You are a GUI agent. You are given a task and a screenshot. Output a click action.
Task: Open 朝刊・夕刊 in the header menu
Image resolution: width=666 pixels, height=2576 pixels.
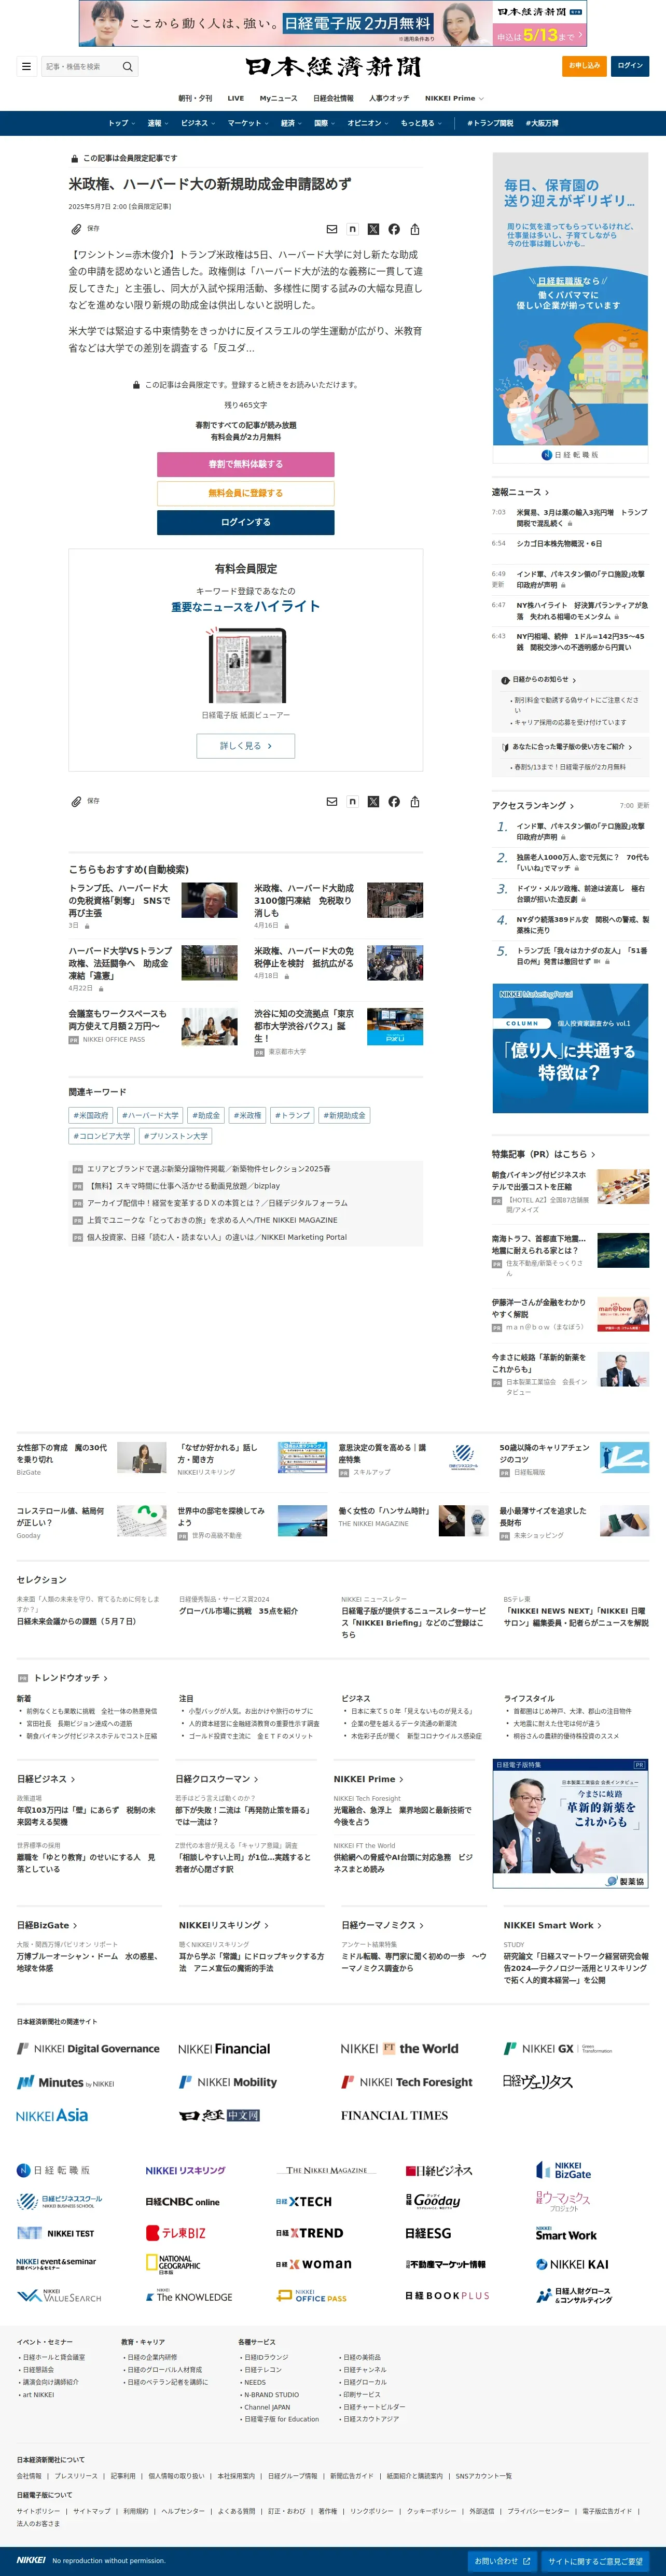click(195, 98)
